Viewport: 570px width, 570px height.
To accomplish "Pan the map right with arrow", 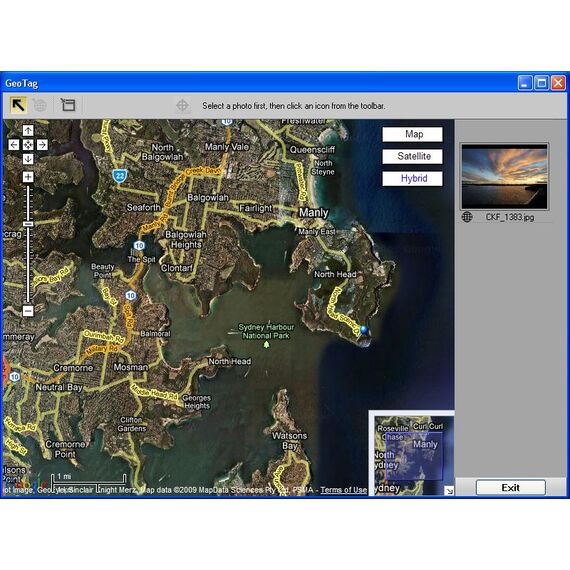I will (x=42, y=145).
